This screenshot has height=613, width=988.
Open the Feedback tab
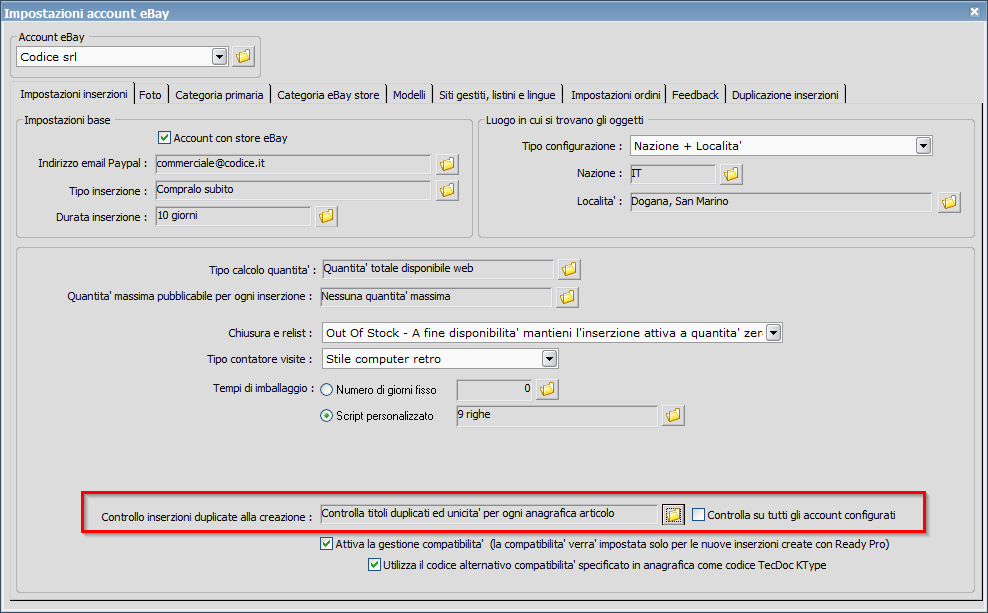[695, 95]
